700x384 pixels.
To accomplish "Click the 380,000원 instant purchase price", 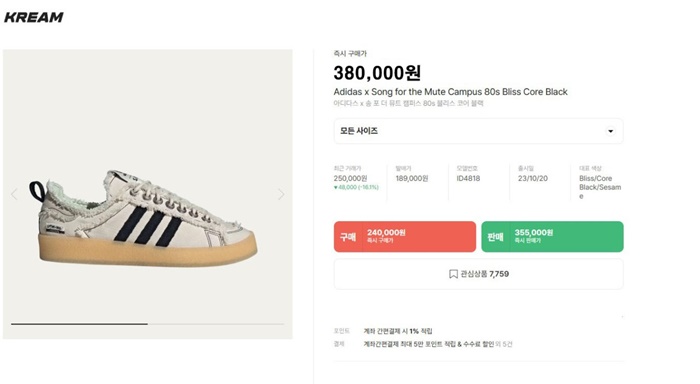I will click(x=377, y=73).
